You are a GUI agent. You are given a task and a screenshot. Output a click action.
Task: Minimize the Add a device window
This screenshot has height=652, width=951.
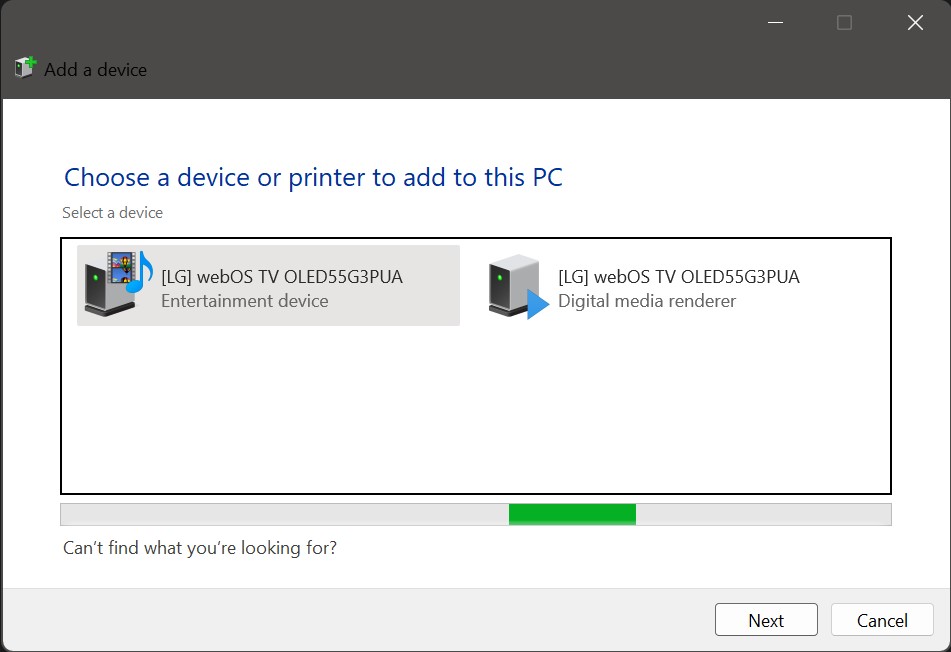[774, 23]
